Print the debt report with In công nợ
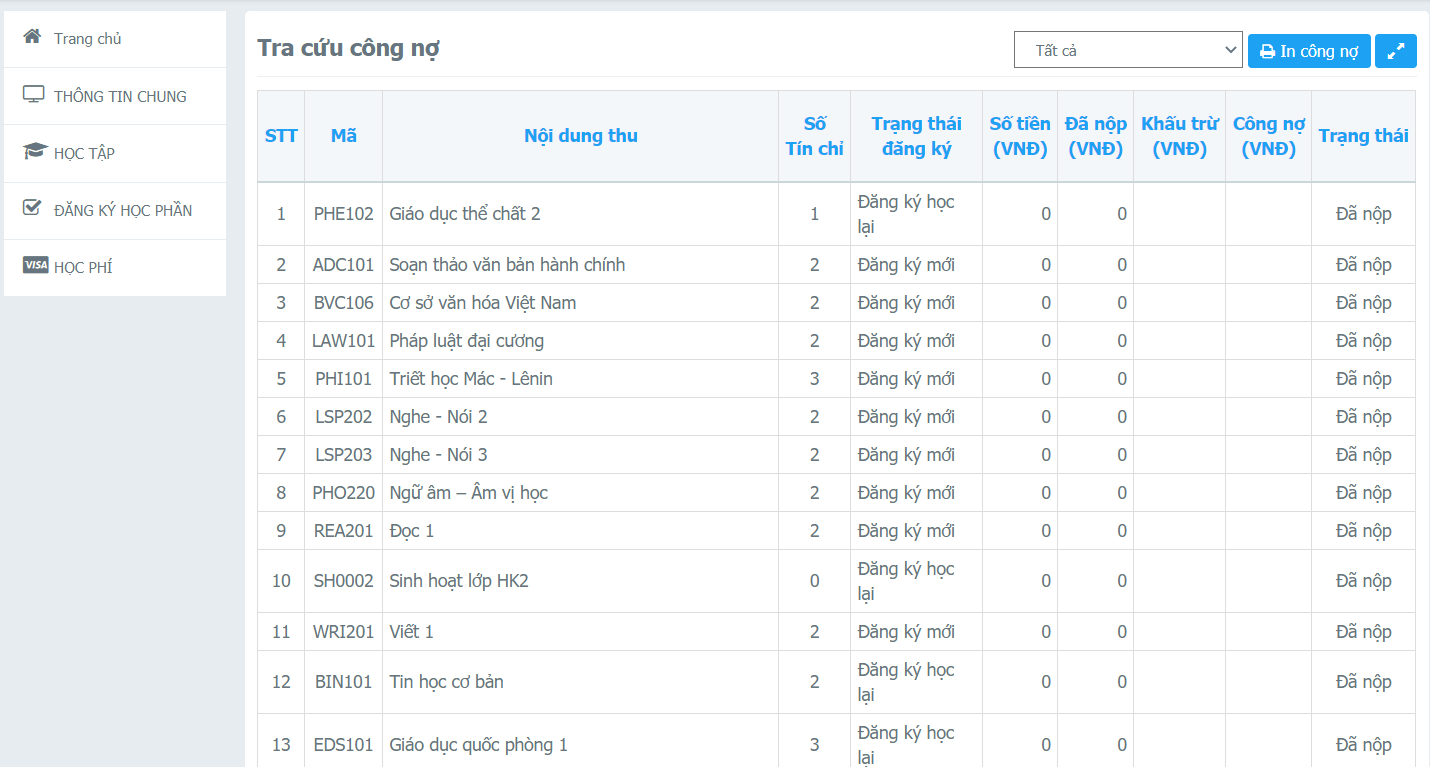Image resolution: width=1430 pixels, height=767 pixels. (1308, 51)
